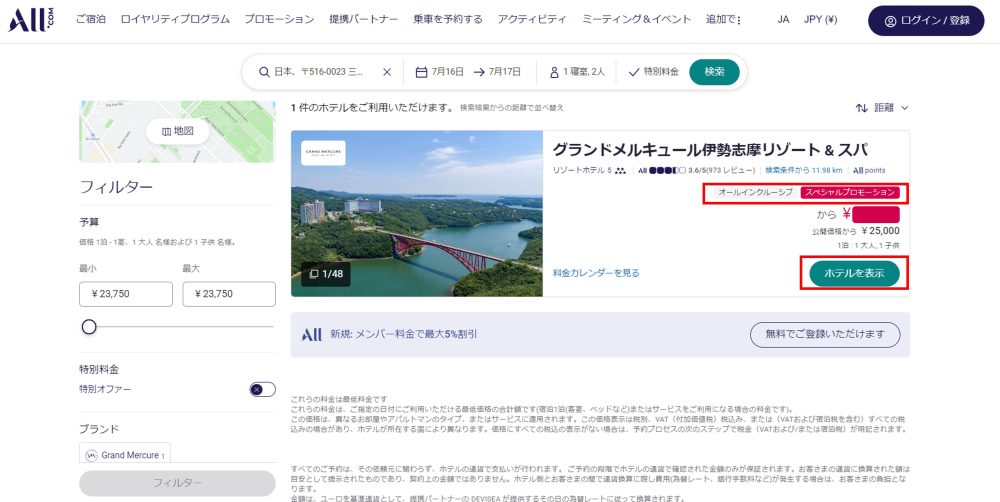Click the Grand Mercure brand filter chip
This screenshot has width=1000, height=502.
(125, 455)
